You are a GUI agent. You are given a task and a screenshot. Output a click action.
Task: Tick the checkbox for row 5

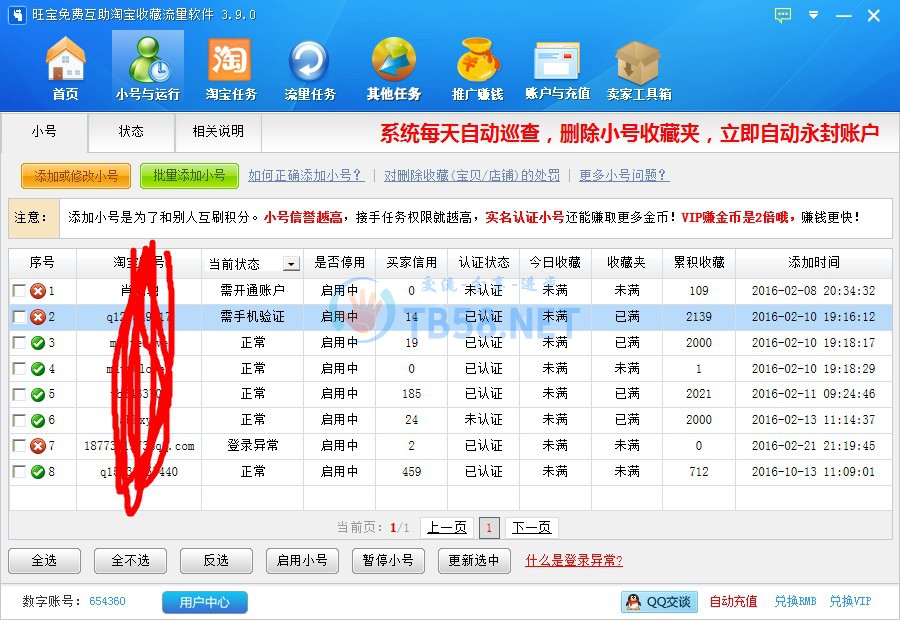19,394
